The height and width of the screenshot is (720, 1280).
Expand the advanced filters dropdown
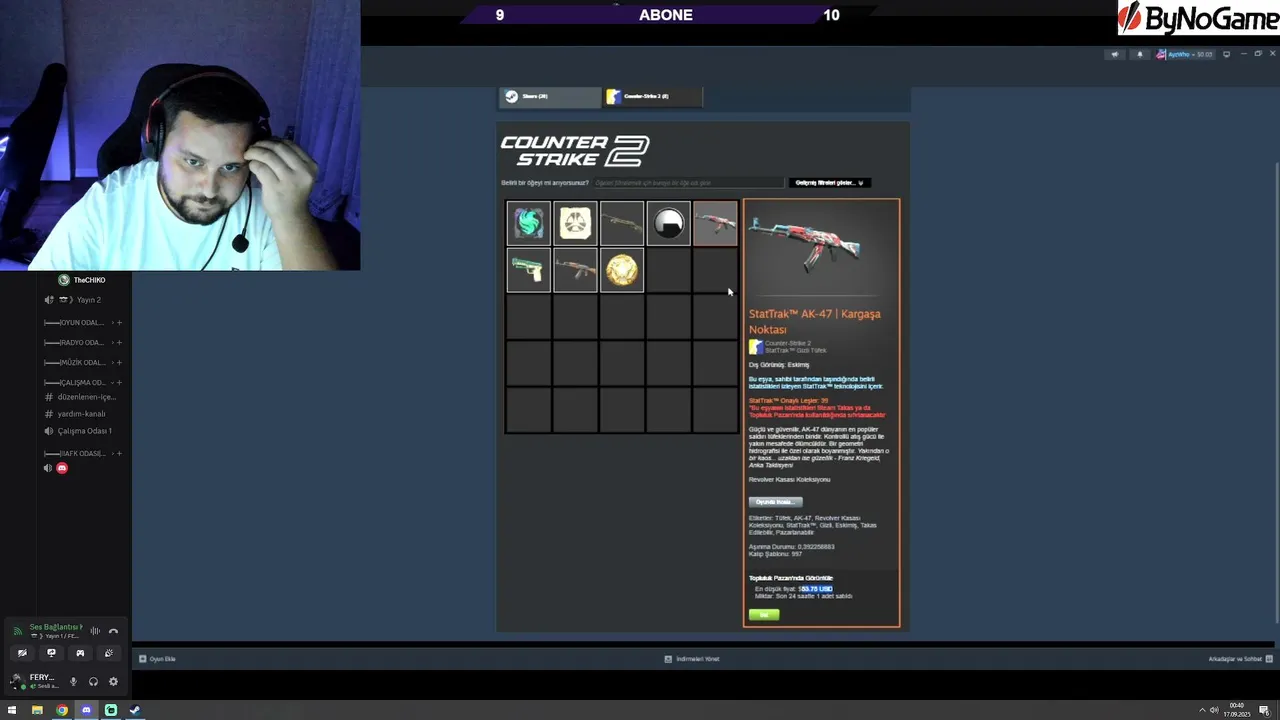830,183
